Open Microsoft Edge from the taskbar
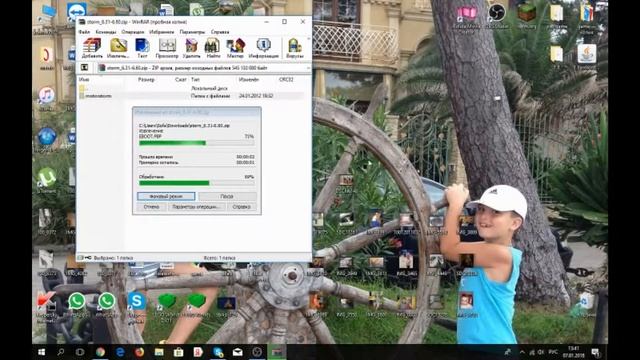 120,352
